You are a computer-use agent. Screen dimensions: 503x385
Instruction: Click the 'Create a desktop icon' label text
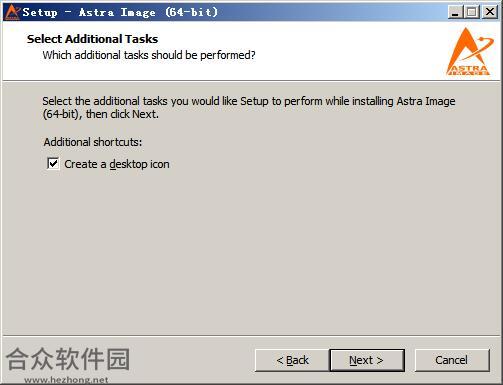click(x=117, y=164)
